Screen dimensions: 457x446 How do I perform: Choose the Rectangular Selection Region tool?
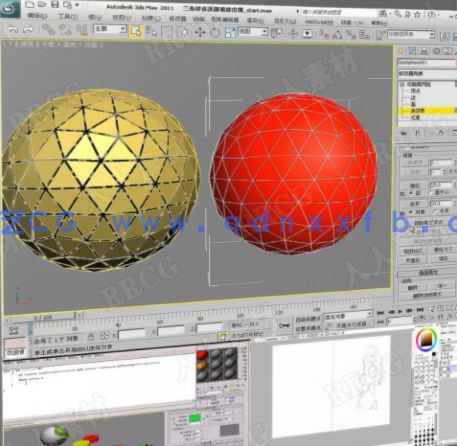tap(167, 32)
